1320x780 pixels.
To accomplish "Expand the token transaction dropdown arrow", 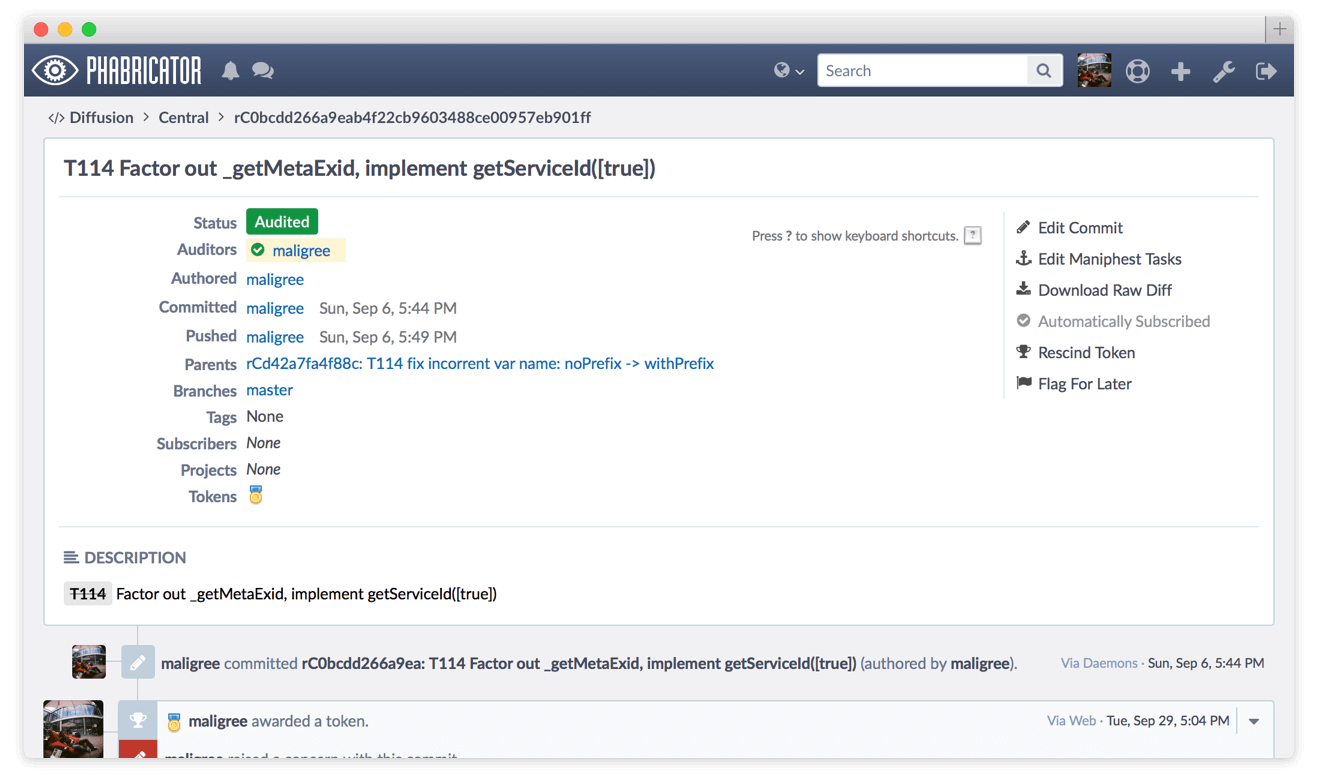I will (1254, 721).
